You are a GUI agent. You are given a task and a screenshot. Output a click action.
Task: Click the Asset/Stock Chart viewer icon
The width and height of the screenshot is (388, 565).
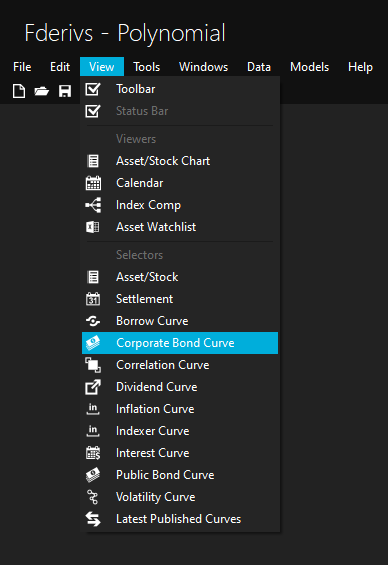pos(93,161)
